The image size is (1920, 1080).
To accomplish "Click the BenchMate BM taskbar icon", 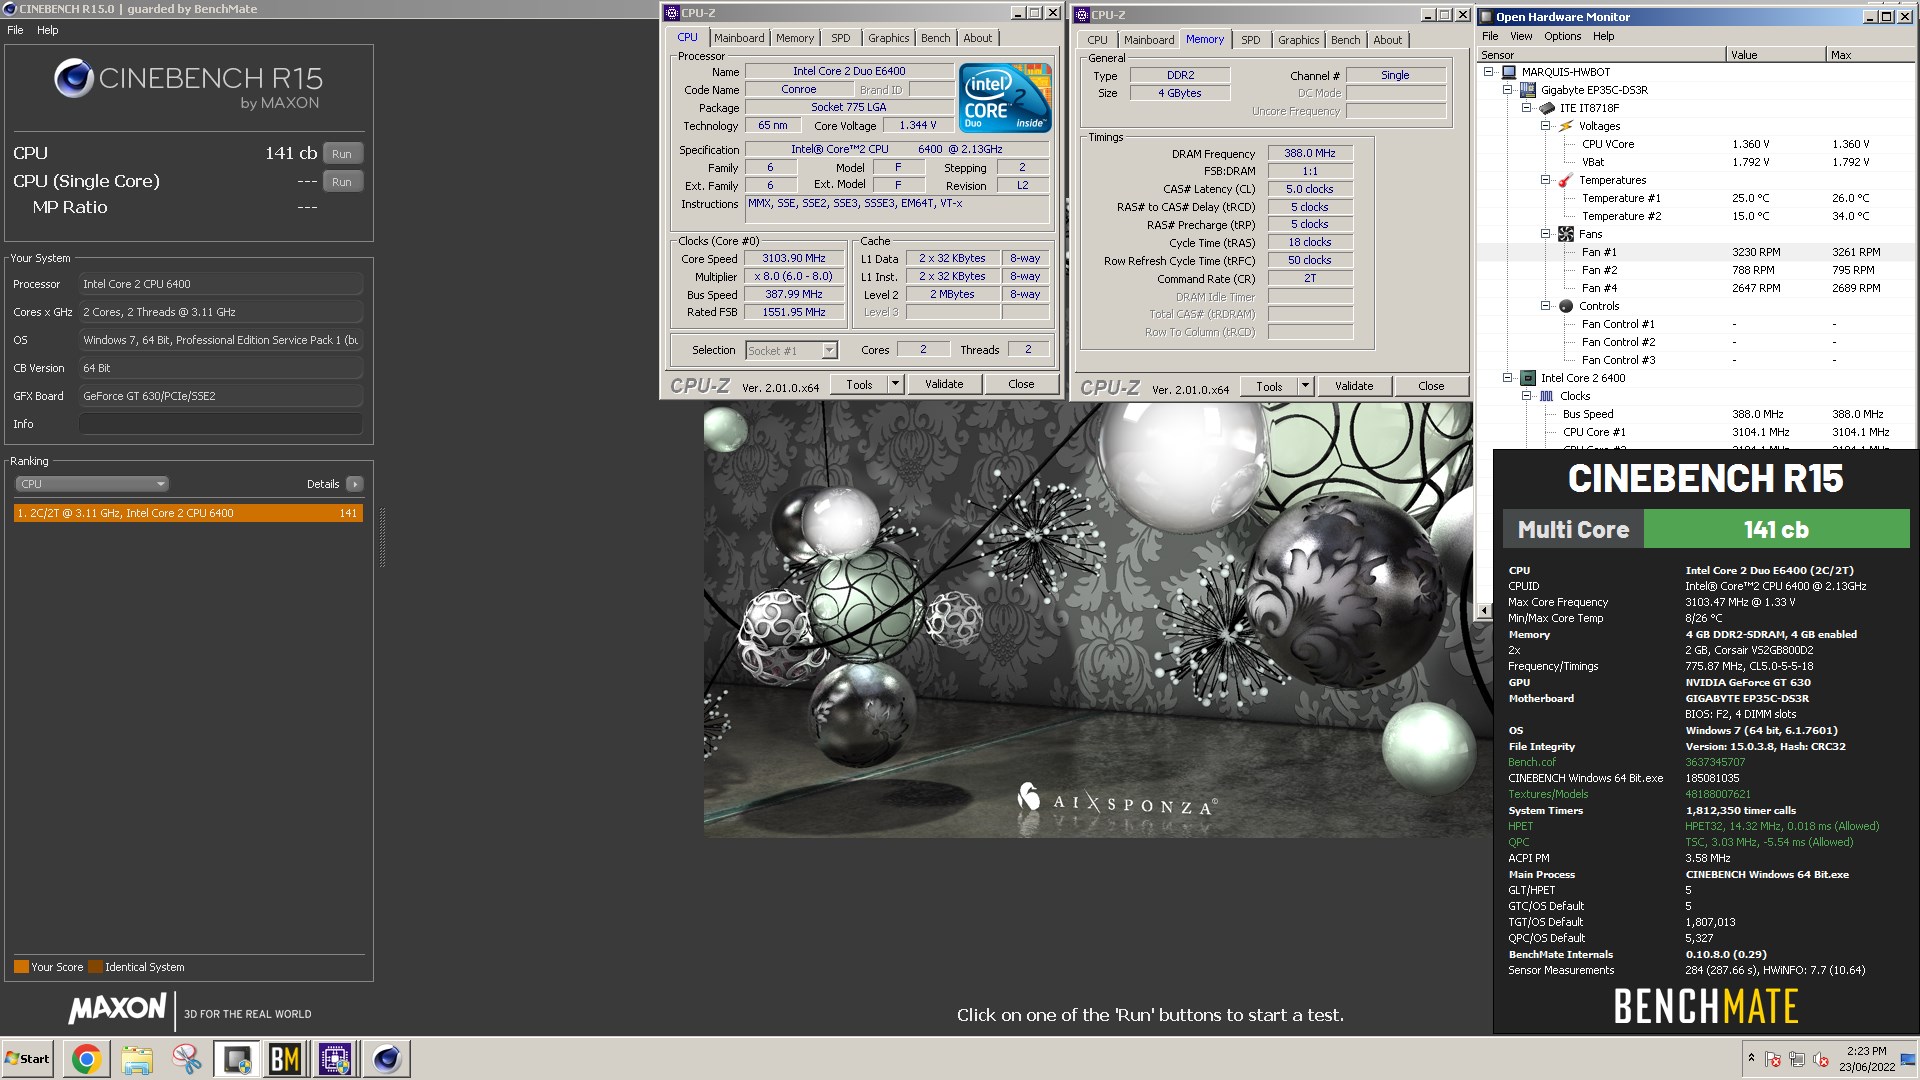I will point(286,1059).
